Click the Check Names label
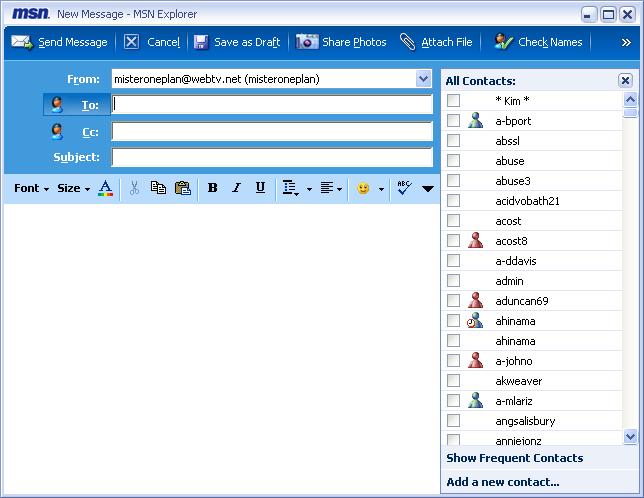Image resolution: width=644 pixels, height=498 pixels. (550, 42)
